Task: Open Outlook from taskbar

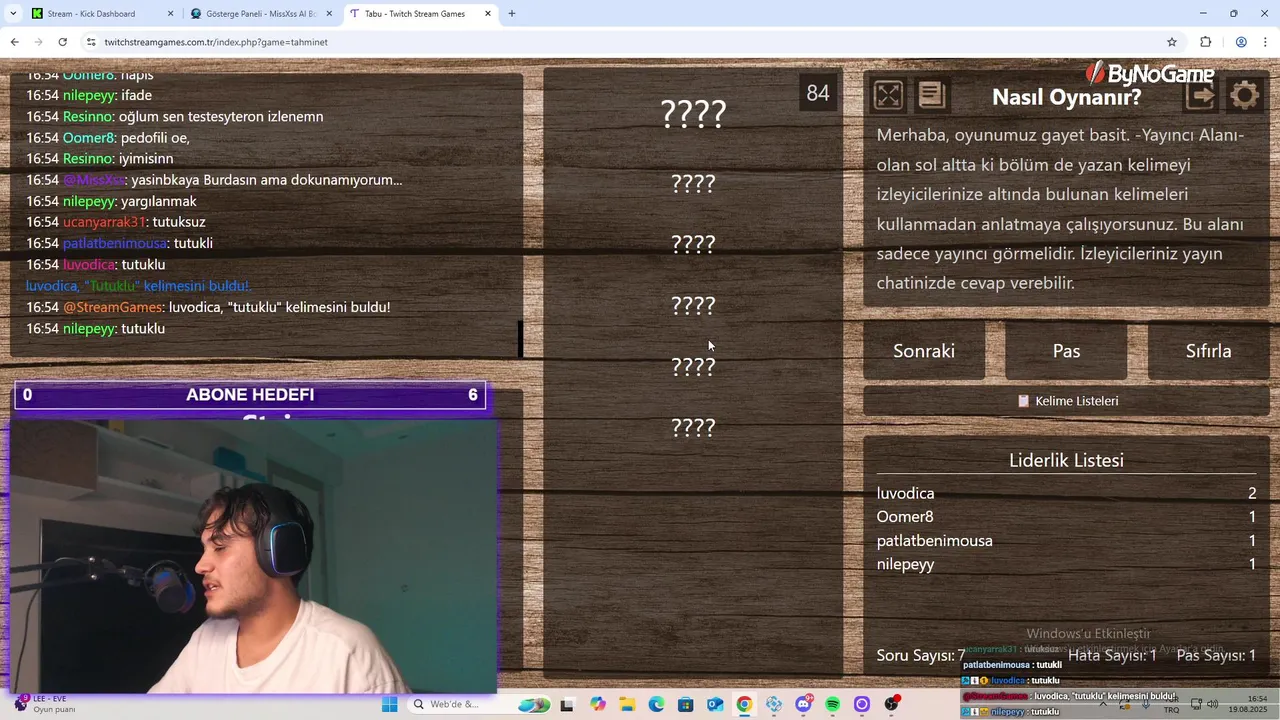Action: [x=715, y=705]
